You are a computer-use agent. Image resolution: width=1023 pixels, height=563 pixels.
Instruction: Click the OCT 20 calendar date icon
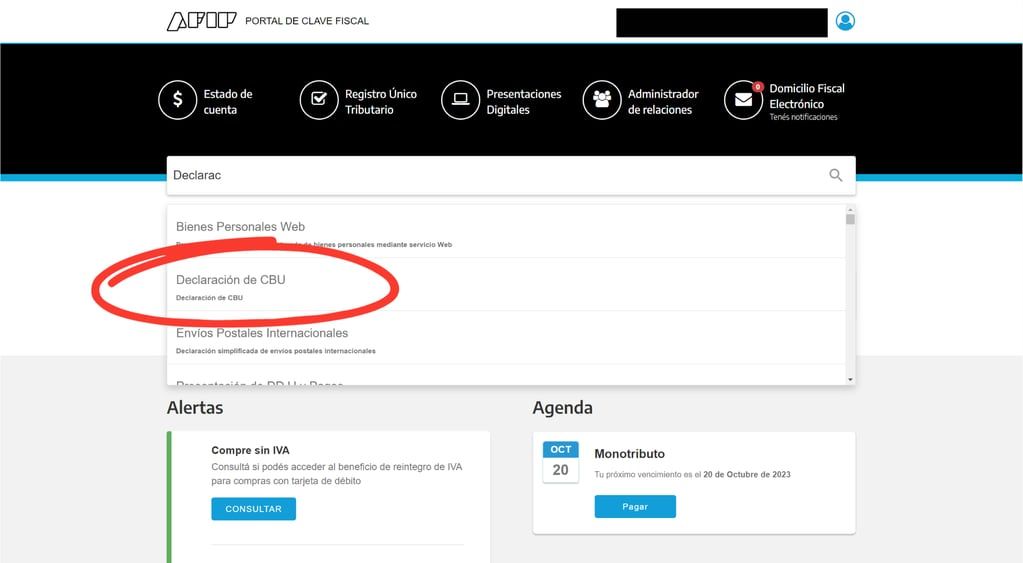click(560, 462)
